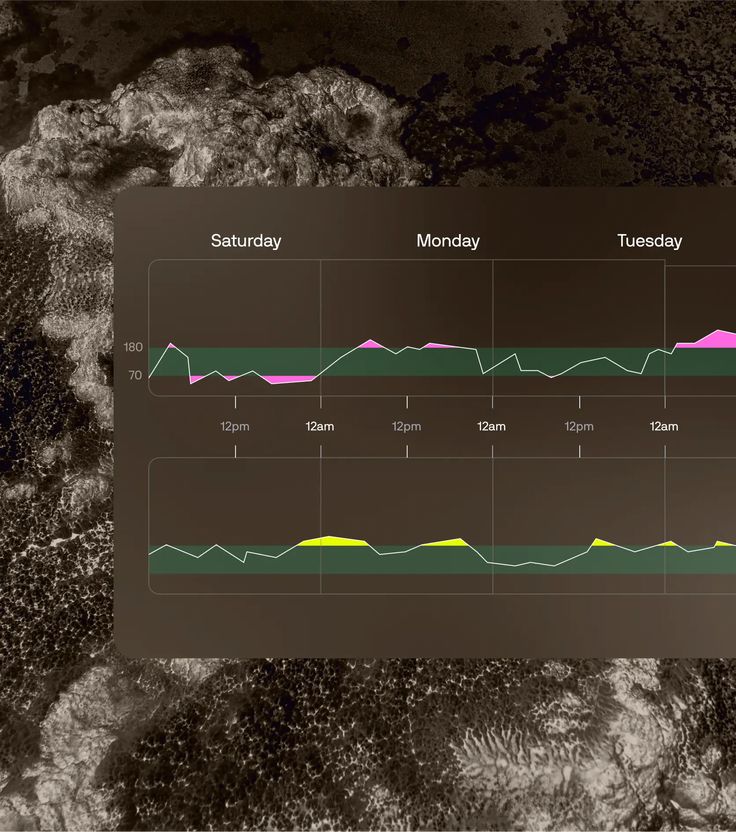Click the pink low area before Saturday midnight
This screenshot has width=736, height=832.
point(289,379)
